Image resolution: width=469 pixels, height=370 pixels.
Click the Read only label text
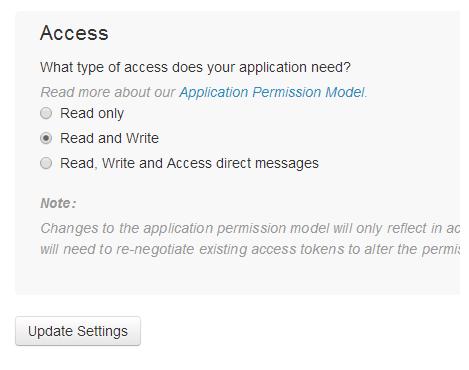[x=92, y=113]
